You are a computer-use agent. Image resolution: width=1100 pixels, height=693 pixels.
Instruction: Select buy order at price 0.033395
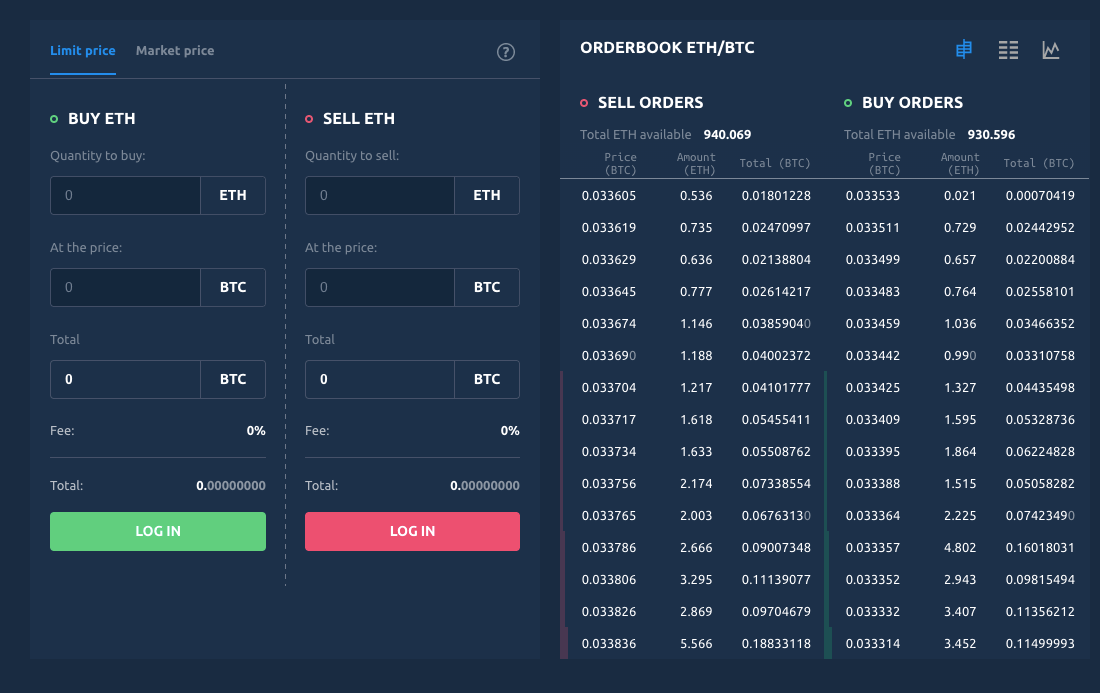[x=957, y=452]
